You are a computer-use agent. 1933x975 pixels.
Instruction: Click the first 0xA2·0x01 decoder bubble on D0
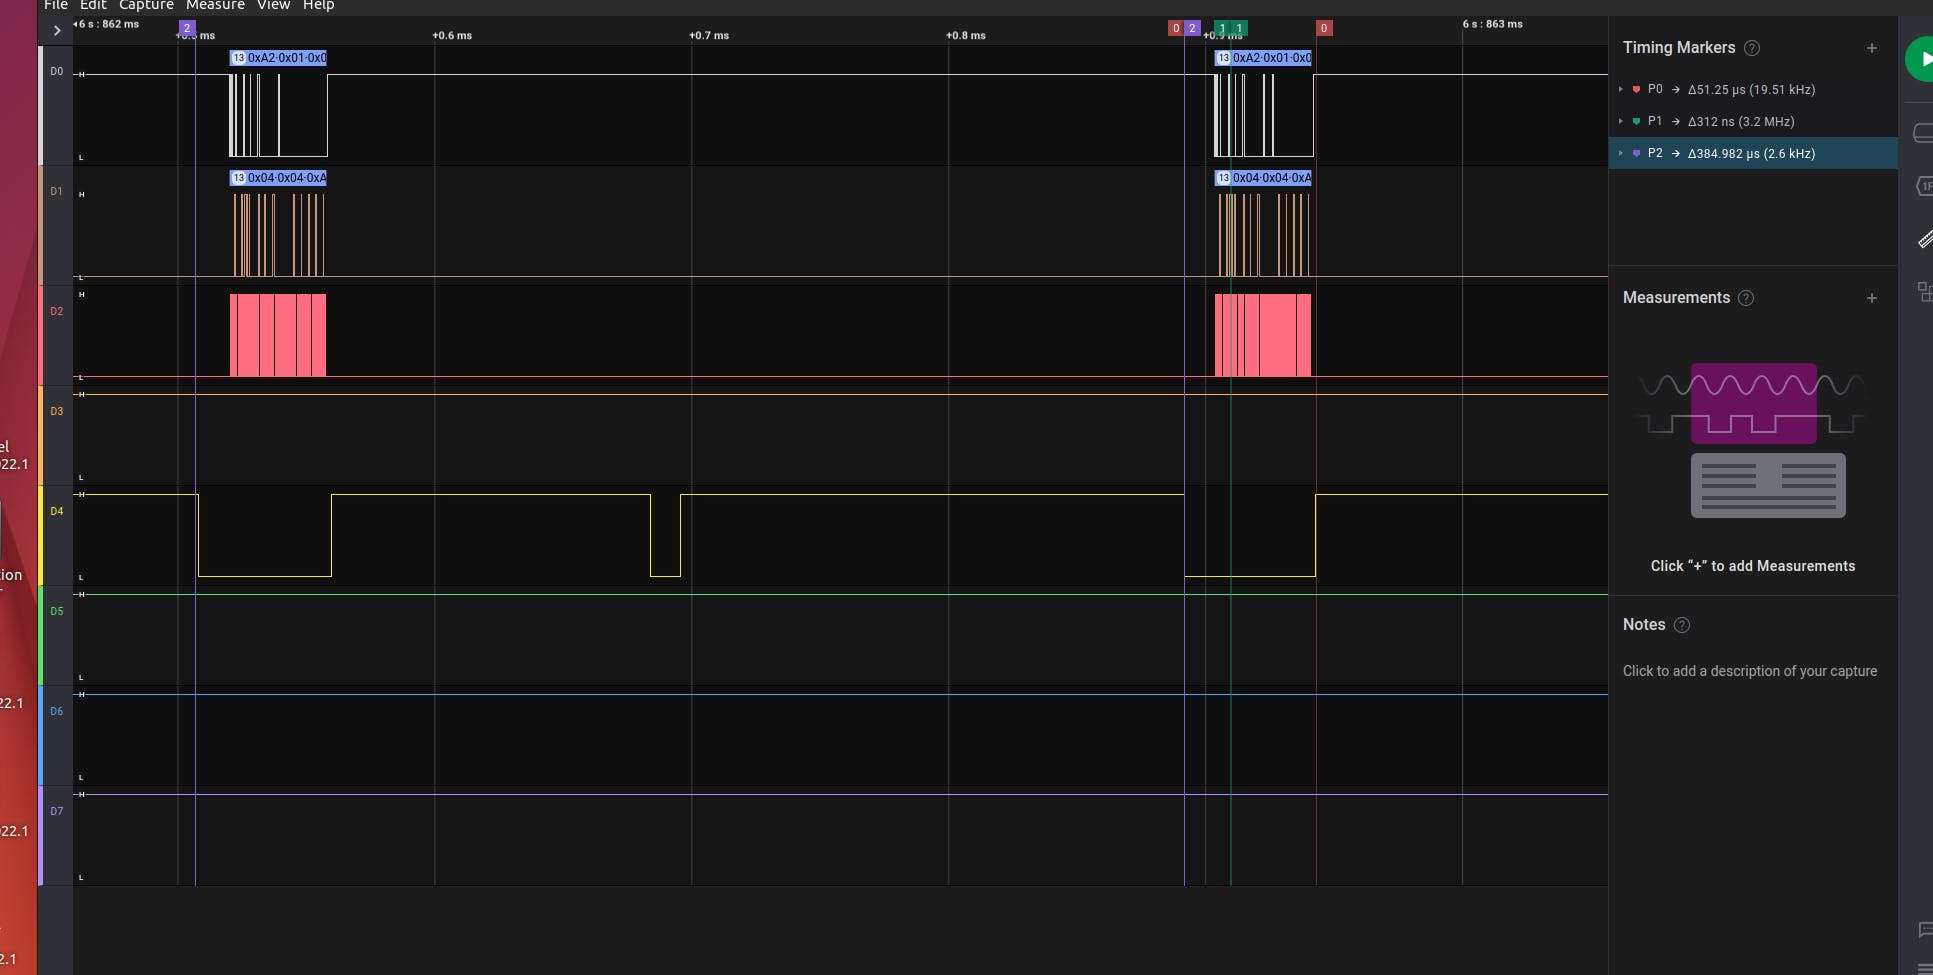278,58
